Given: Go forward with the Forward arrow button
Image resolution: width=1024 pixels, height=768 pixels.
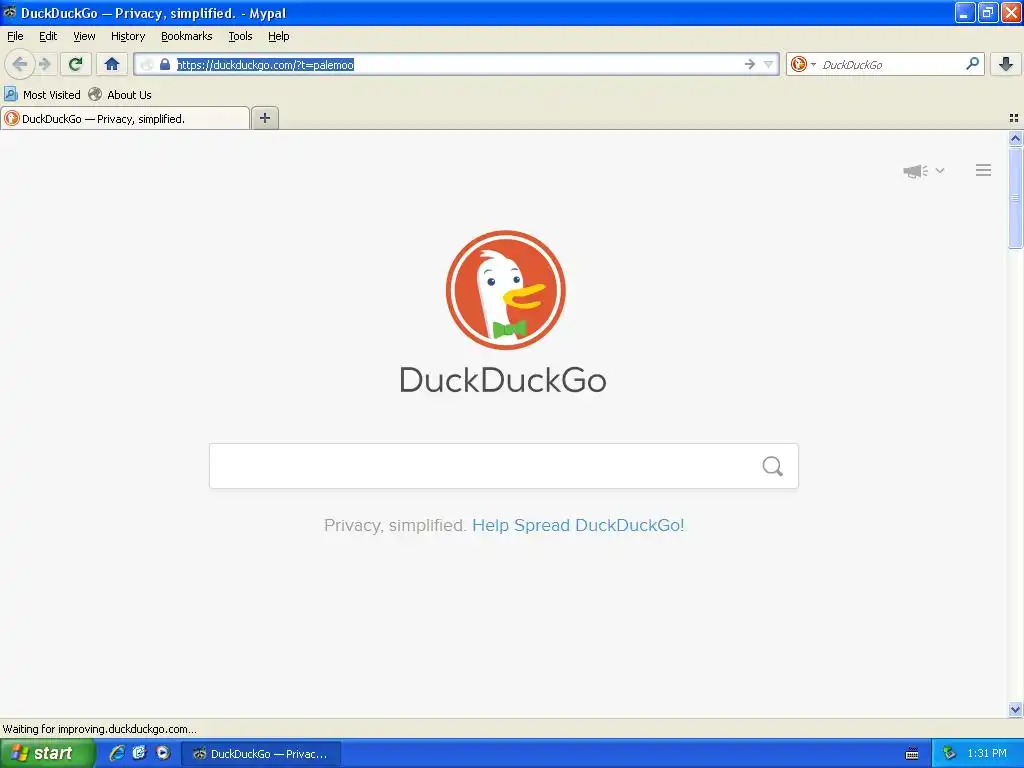Looking at the screenshot, I should click(44, 64).
